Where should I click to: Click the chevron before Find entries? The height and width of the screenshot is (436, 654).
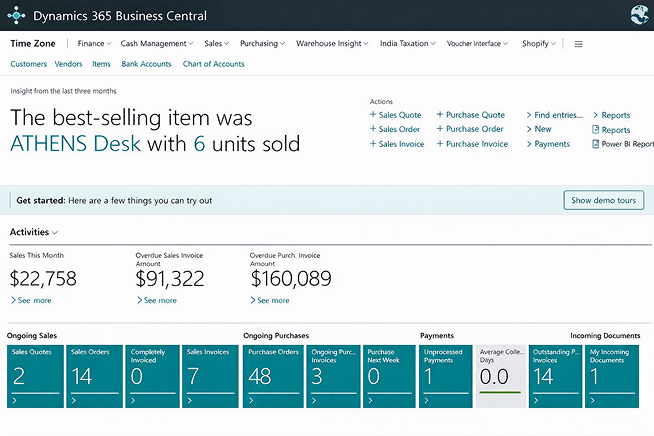point(529,115)
